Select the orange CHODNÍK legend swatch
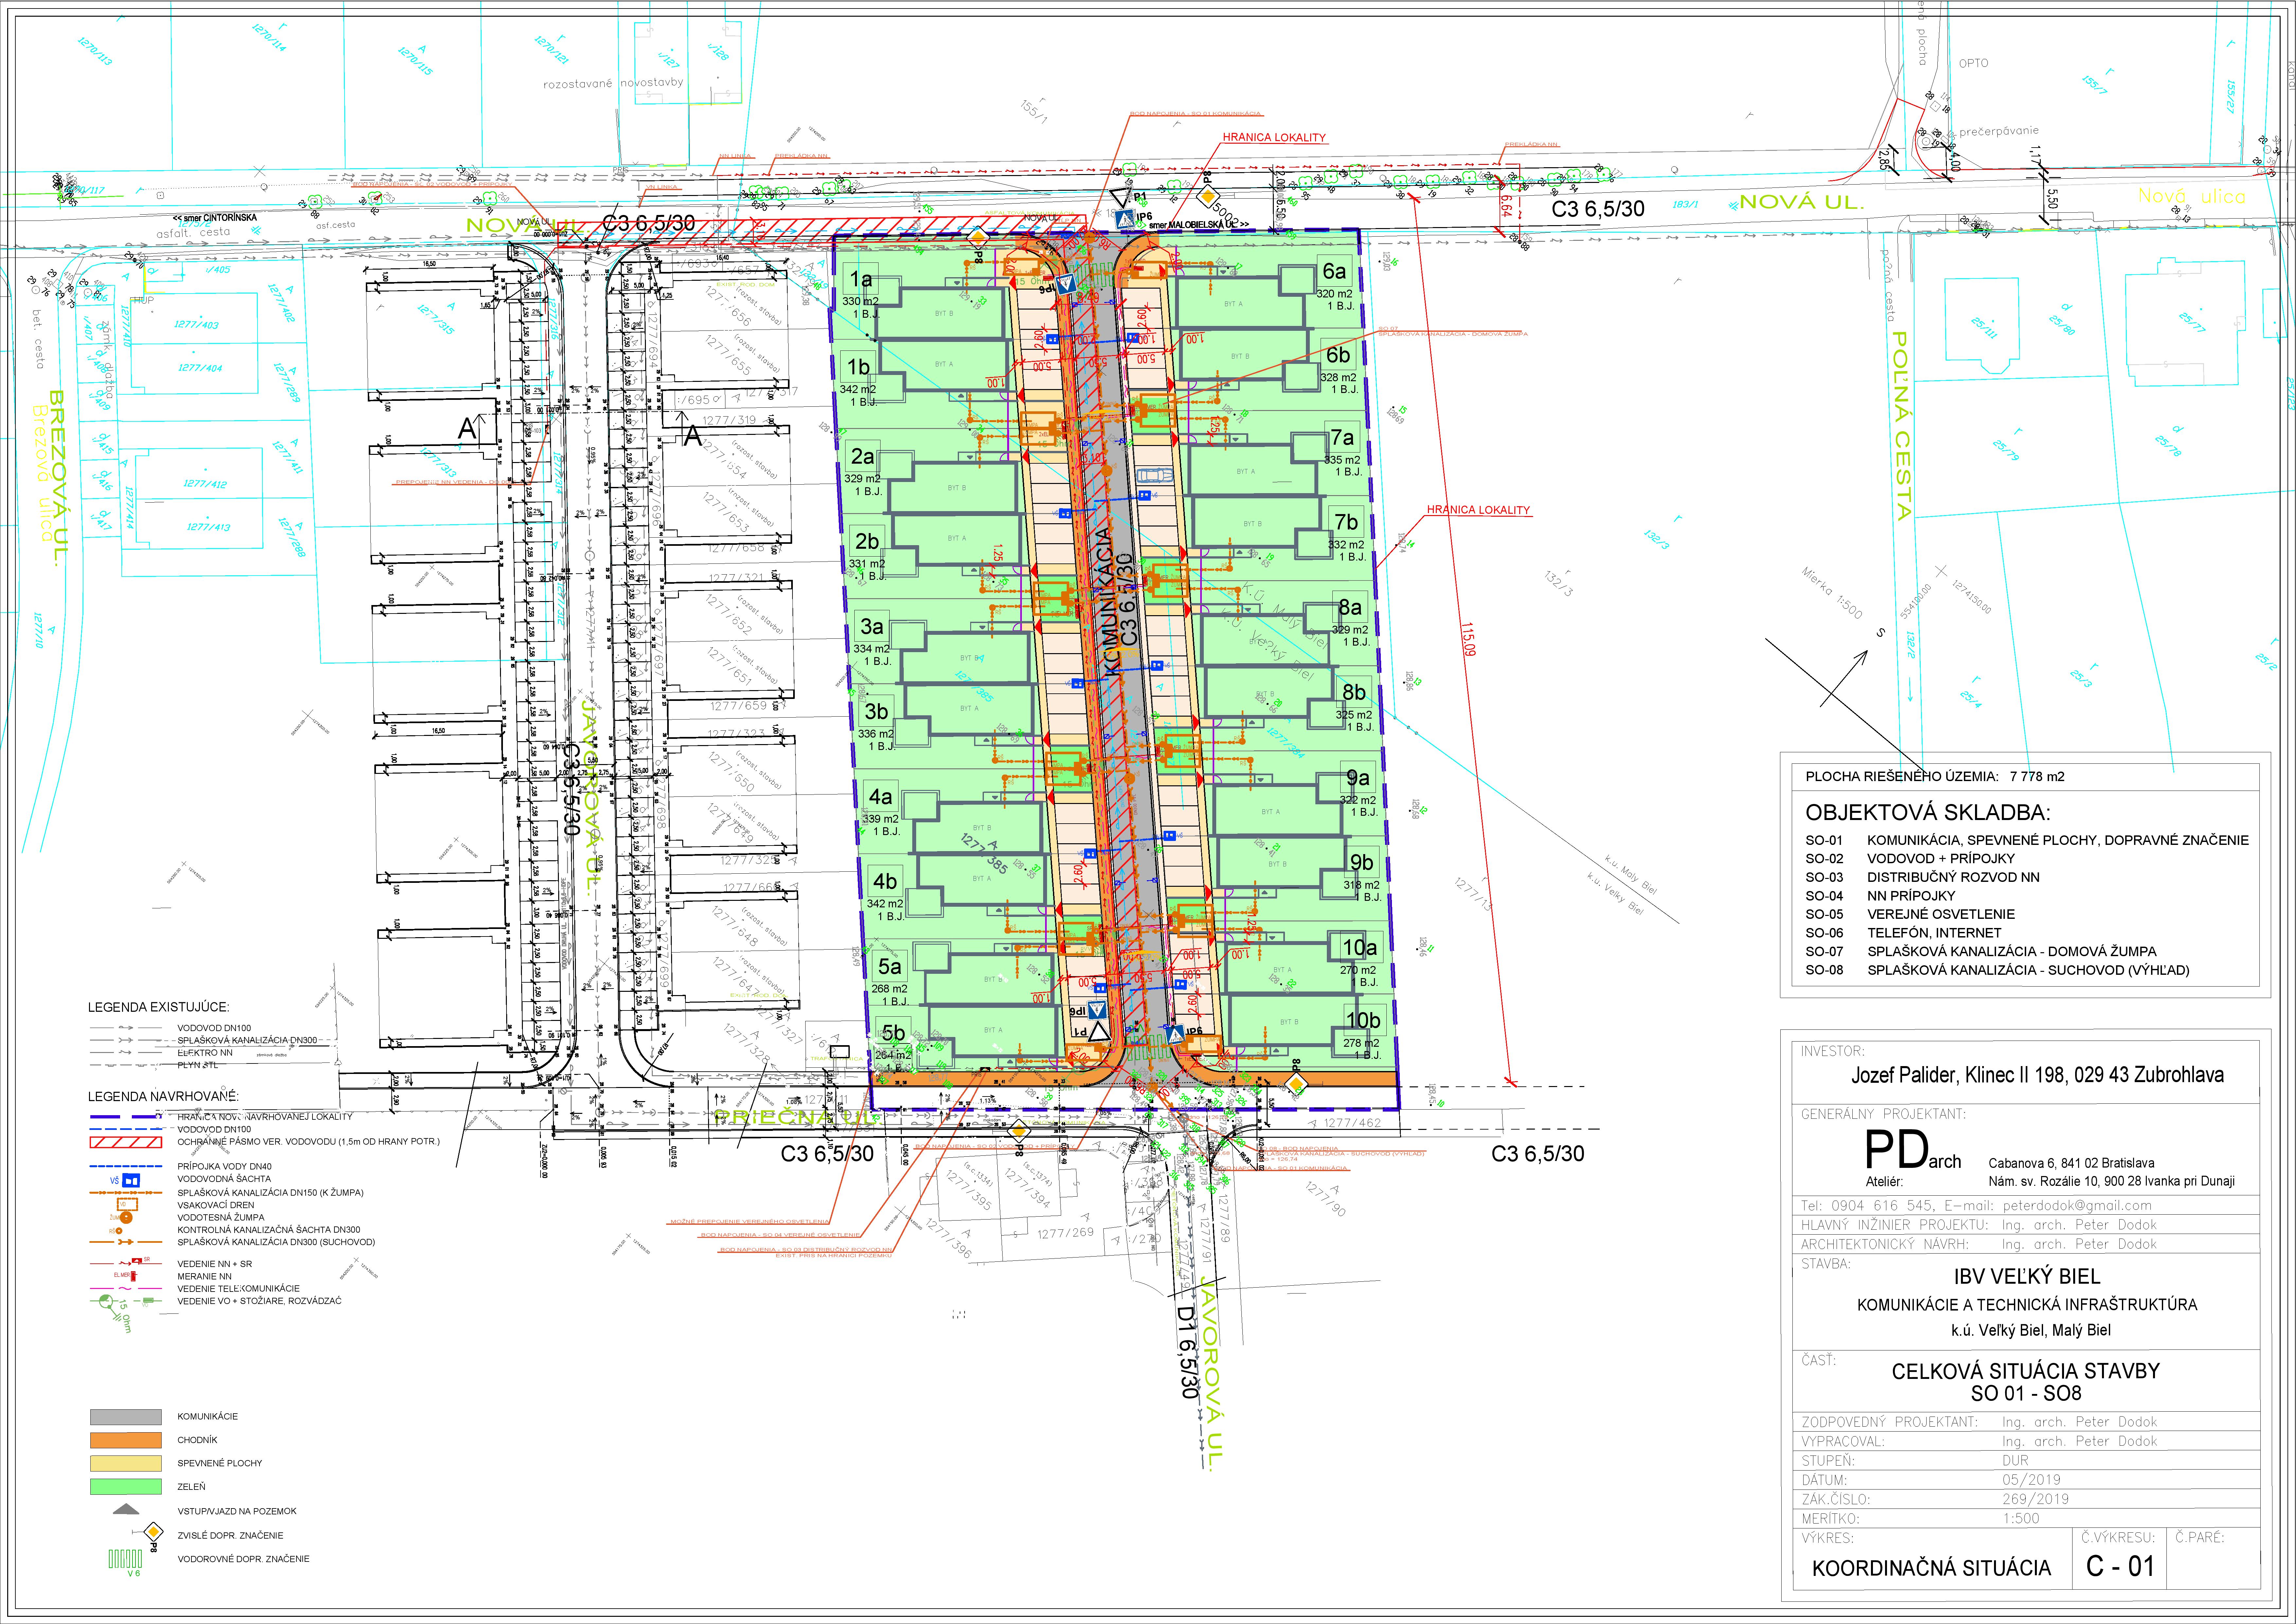The height and width of the screenshot is (1624, 2296). [126, 1440]
